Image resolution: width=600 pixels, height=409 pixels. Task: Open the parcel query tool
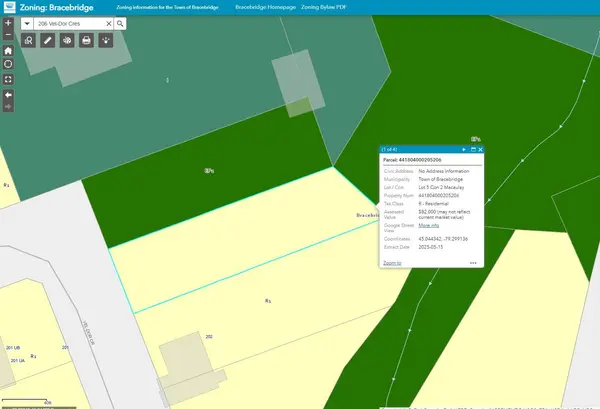(x=29, y=41)
